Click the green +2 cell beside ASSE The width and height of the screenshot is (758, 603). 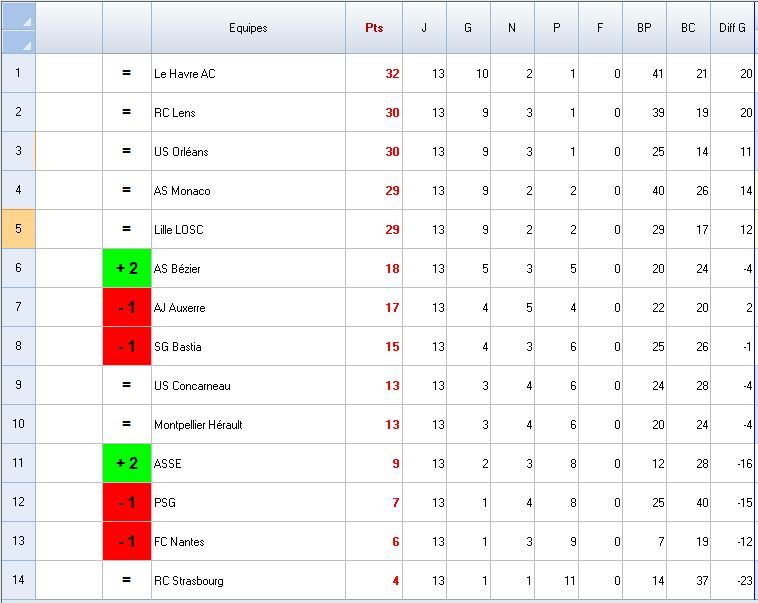point(127,464)
